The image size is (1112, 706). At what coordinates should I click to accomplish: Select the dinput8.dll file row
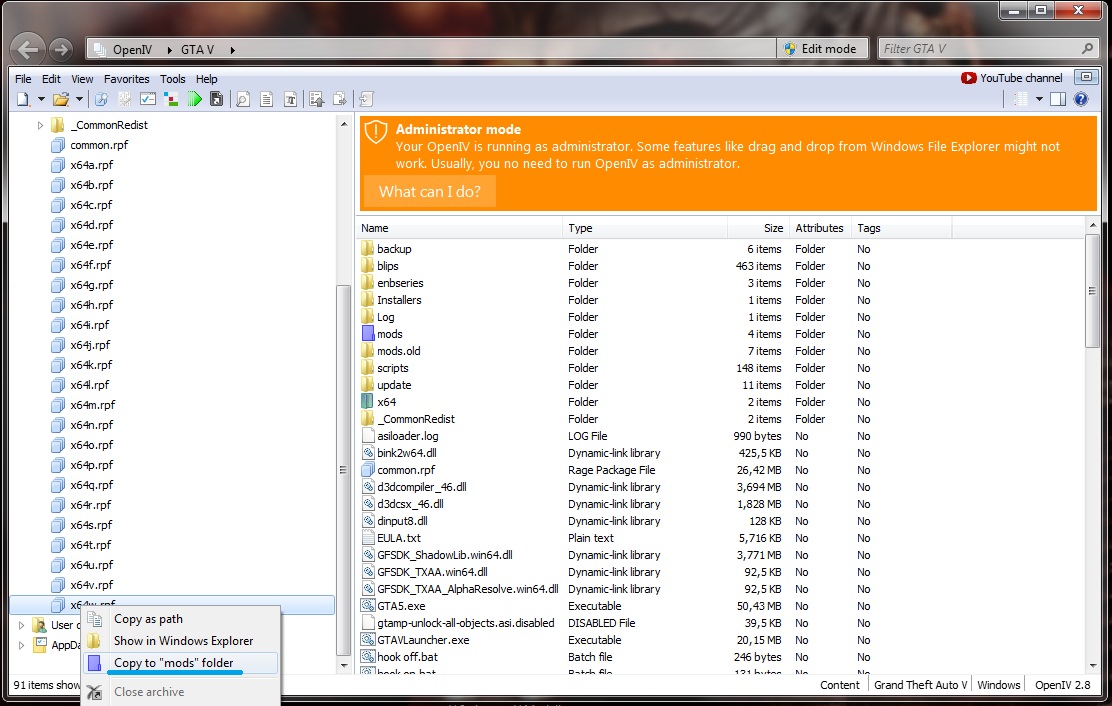(x=720, y=521)
